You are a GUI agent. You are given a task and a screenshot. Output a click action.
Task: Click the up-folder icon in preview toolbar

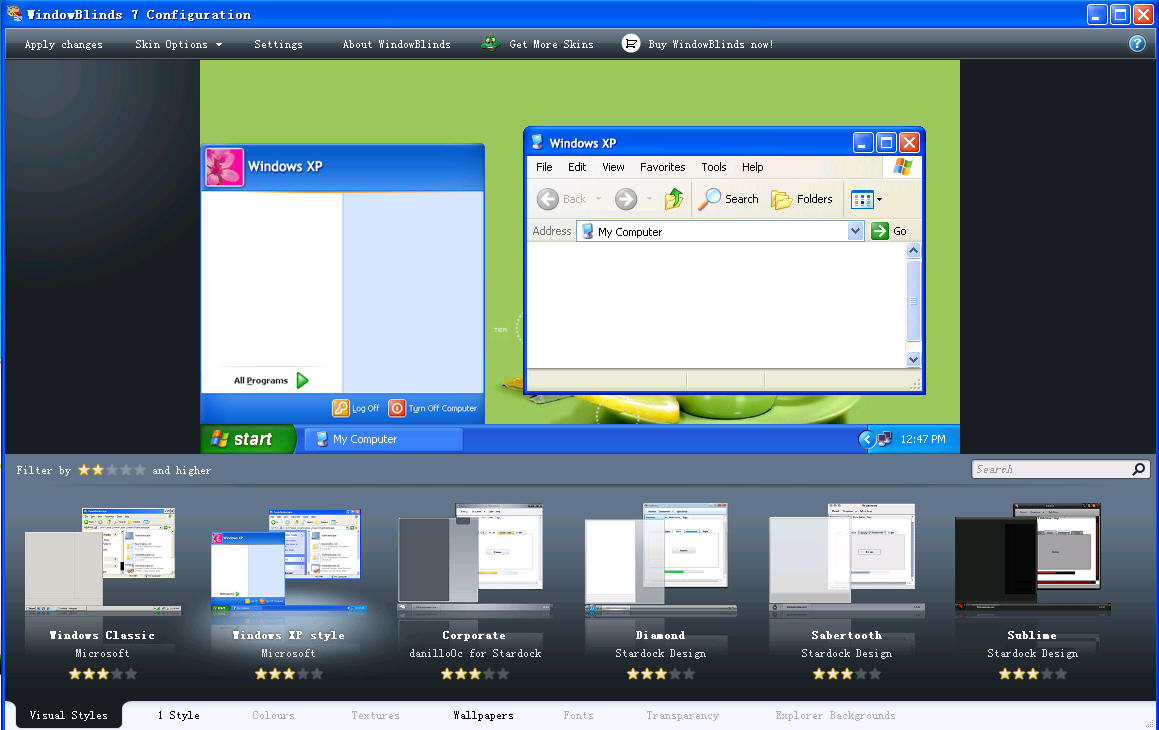(x=674, y=198)
